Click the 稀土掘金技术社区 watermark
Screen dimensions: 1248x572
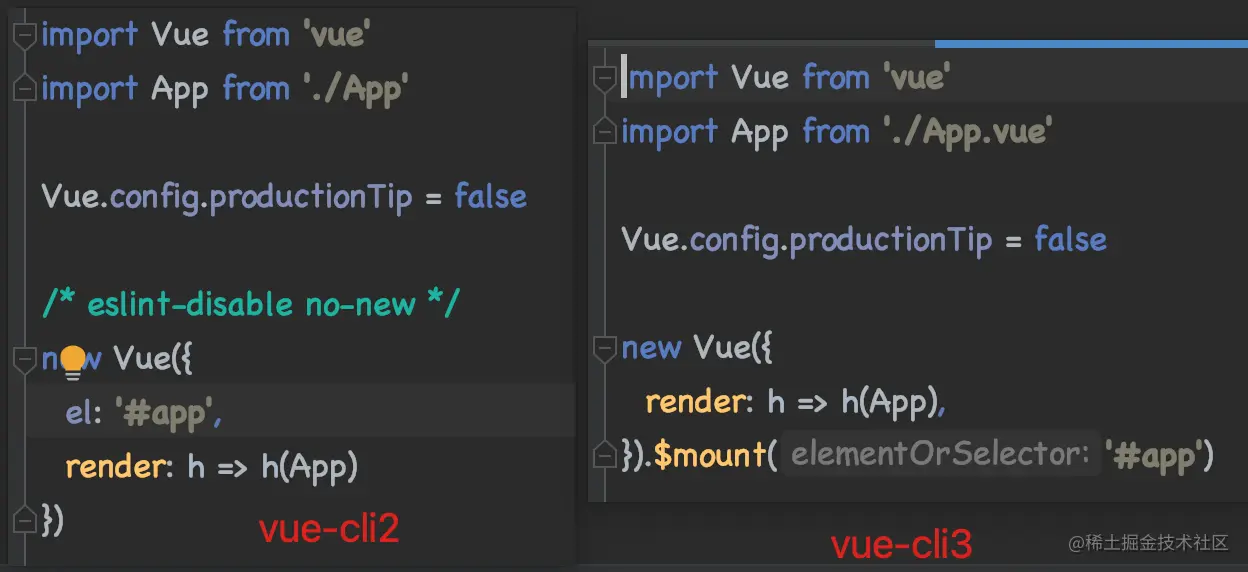[x=1147, y=543]
